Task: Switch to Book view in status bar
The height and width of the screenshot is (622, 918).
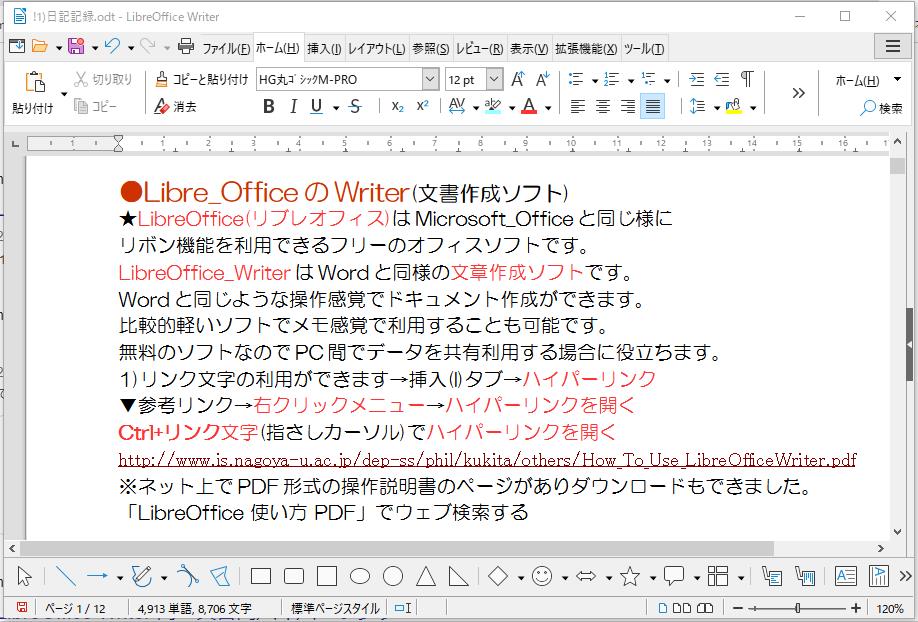Action: tap(705, 608)
